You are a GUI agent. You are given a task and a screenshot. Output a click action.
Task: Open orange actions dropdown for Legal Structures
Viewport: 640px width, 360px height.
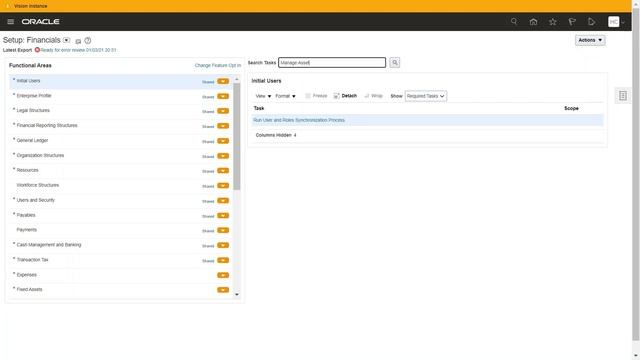(x=223, y=111)
